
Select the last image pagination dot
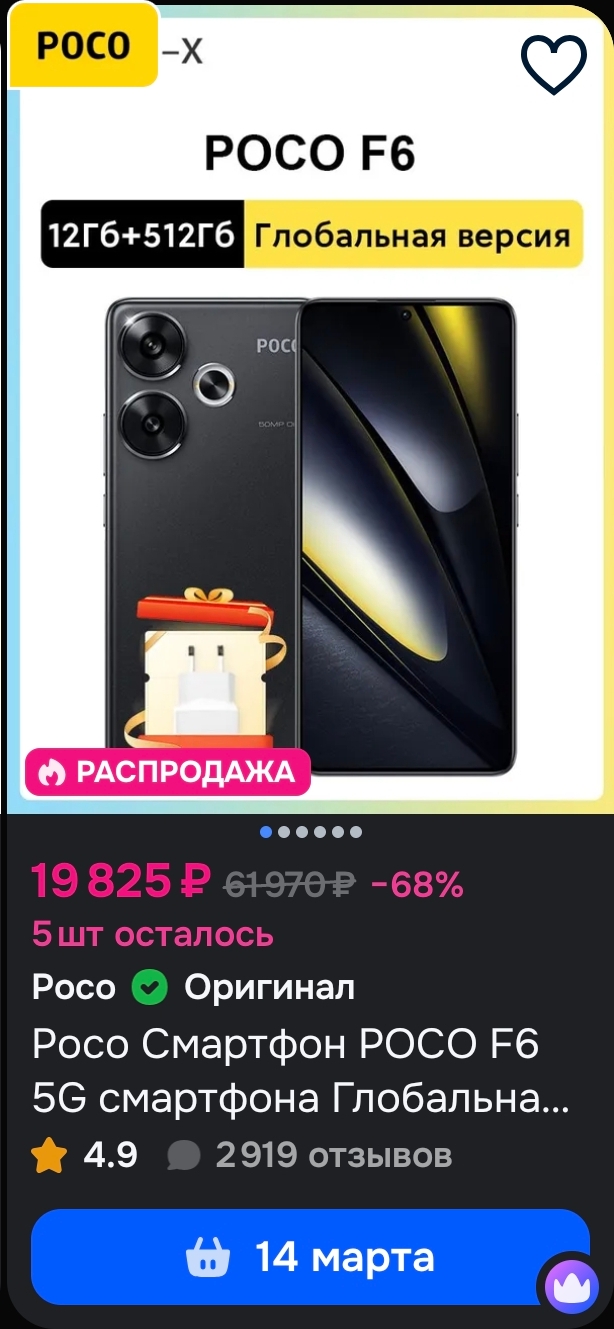[356, 832]
